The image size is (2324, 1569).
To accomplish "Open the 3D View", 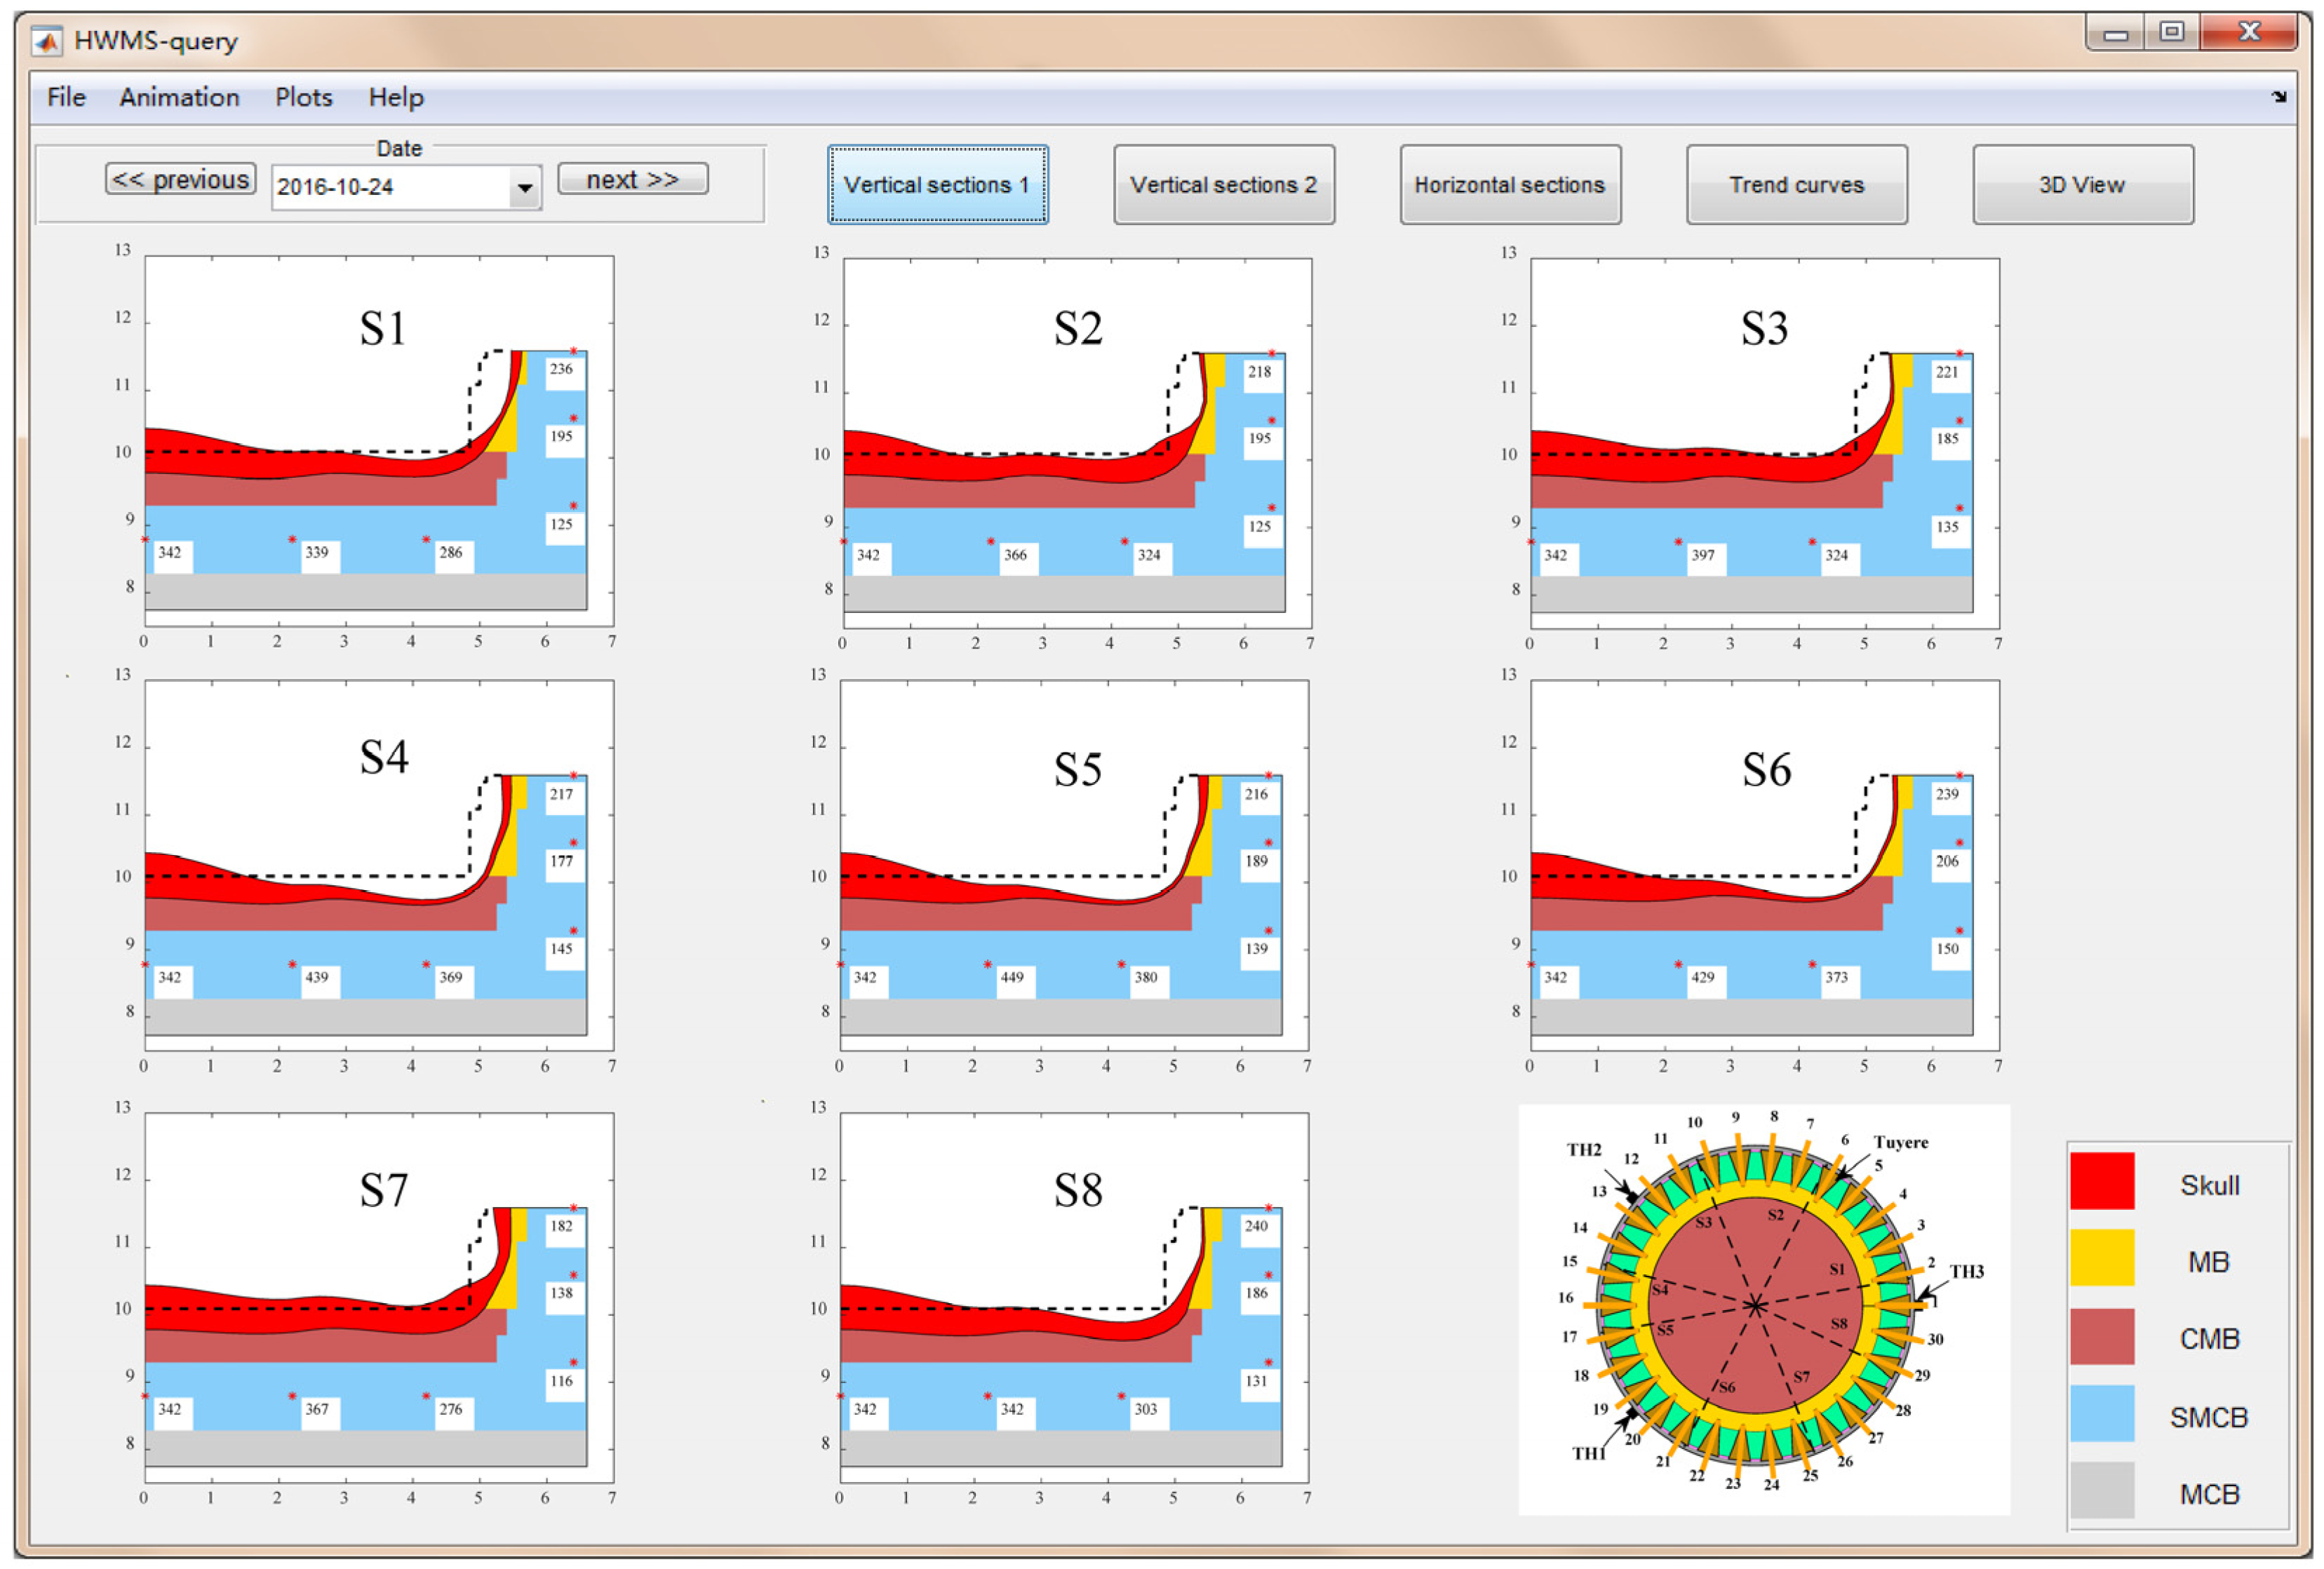I will (x=2082, y=185).
